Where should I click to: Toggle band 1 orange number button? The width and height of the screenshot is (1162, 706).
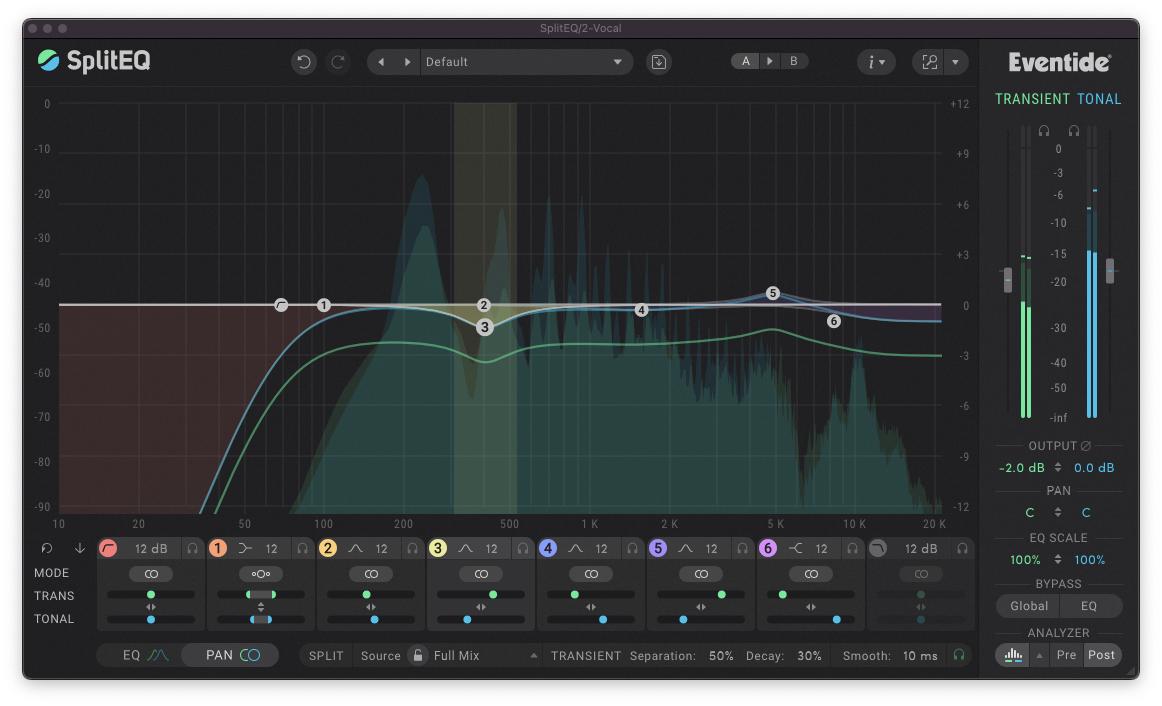[x=218, y=549]
